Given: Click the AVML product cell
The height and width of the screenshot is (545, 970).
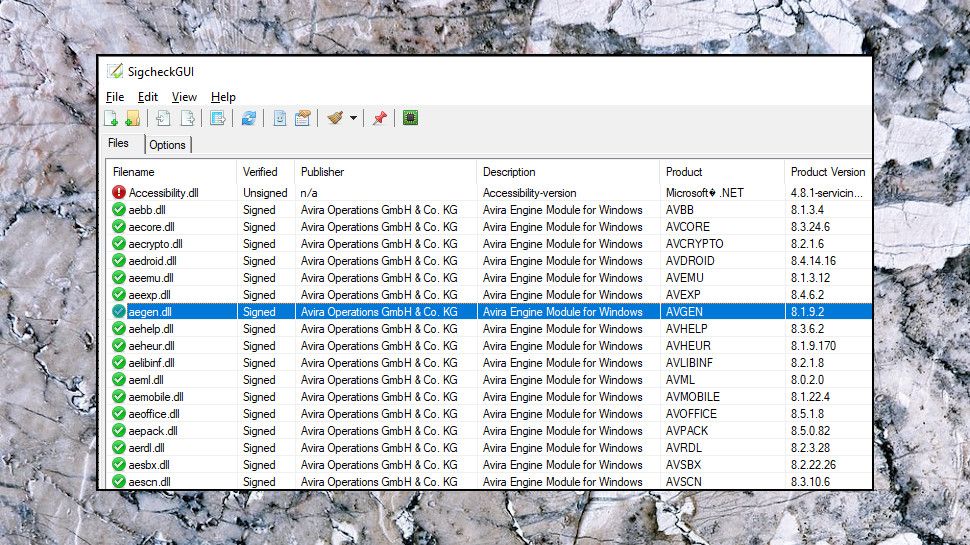Looking at the screenshot, I should [680, 380].
